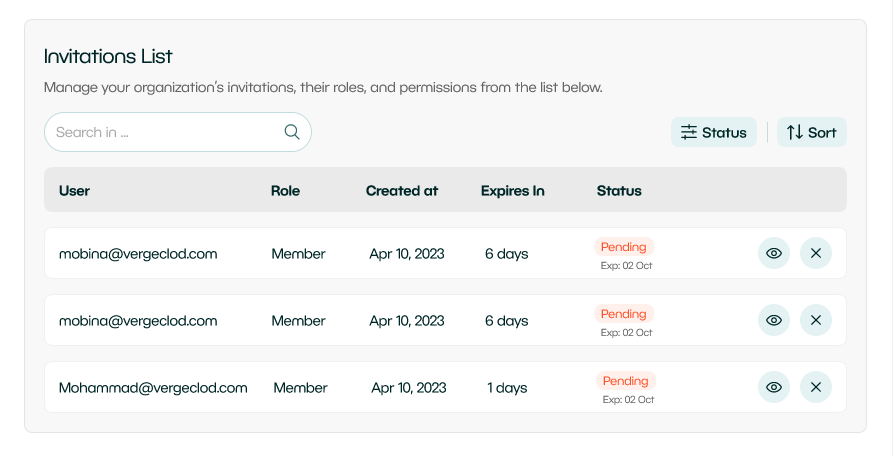893x457 pixels.
Task: Click the eye icon in the second row
Action: [x=774, y=320]
